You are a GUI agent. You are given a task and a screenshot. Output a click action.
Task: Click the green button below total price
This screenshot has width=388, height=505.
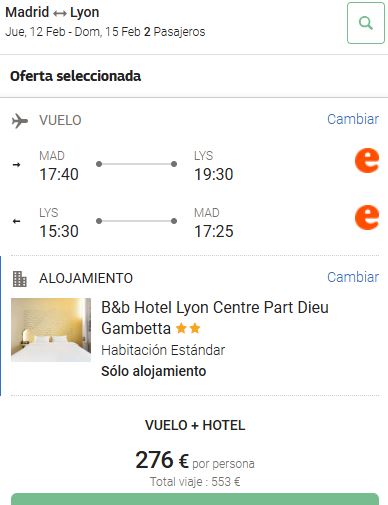coord(195,499)
